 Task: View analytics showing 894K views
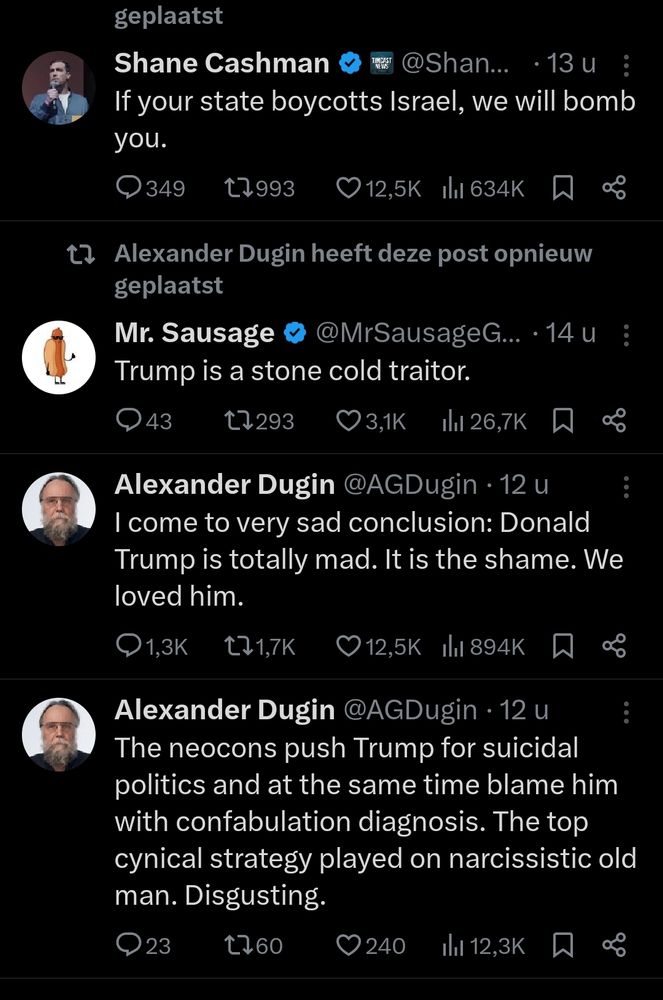click(x=484, y=646)
